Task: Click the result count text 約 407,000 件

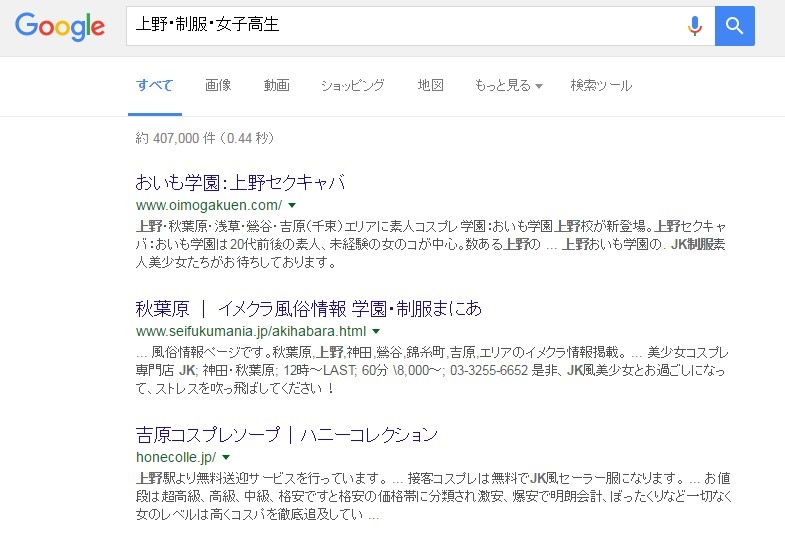Action: coord(205,138)
